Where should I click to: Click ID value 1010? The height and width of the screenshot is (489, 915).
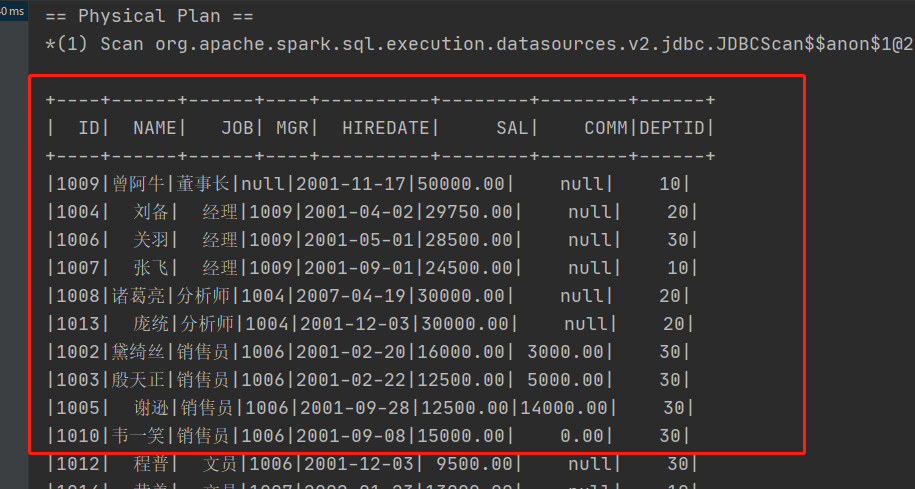[78, 436]
